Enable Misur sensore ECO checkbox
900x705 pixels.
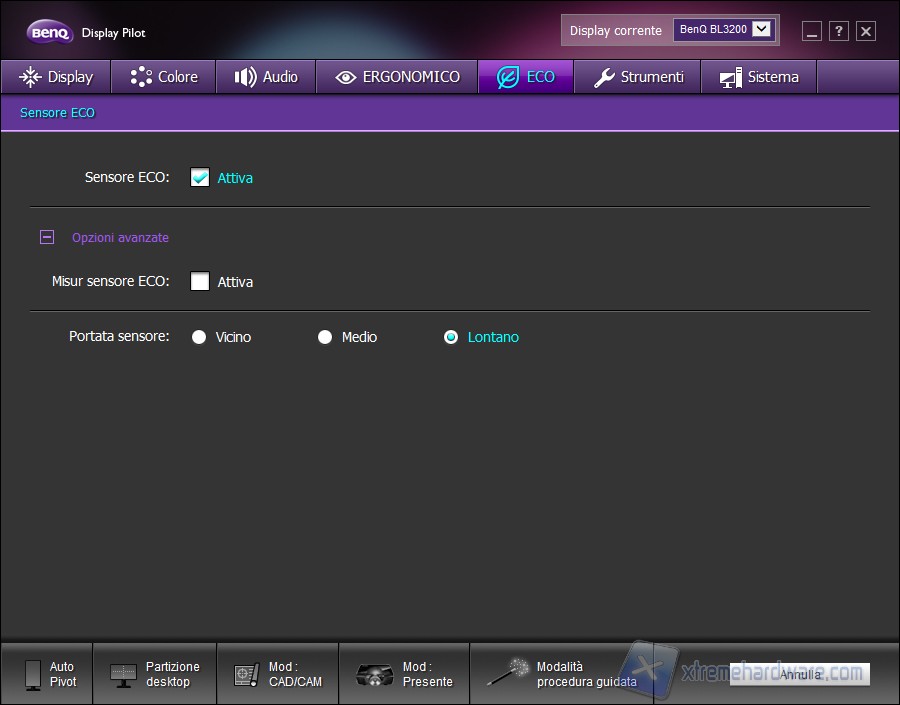(200, 282)
